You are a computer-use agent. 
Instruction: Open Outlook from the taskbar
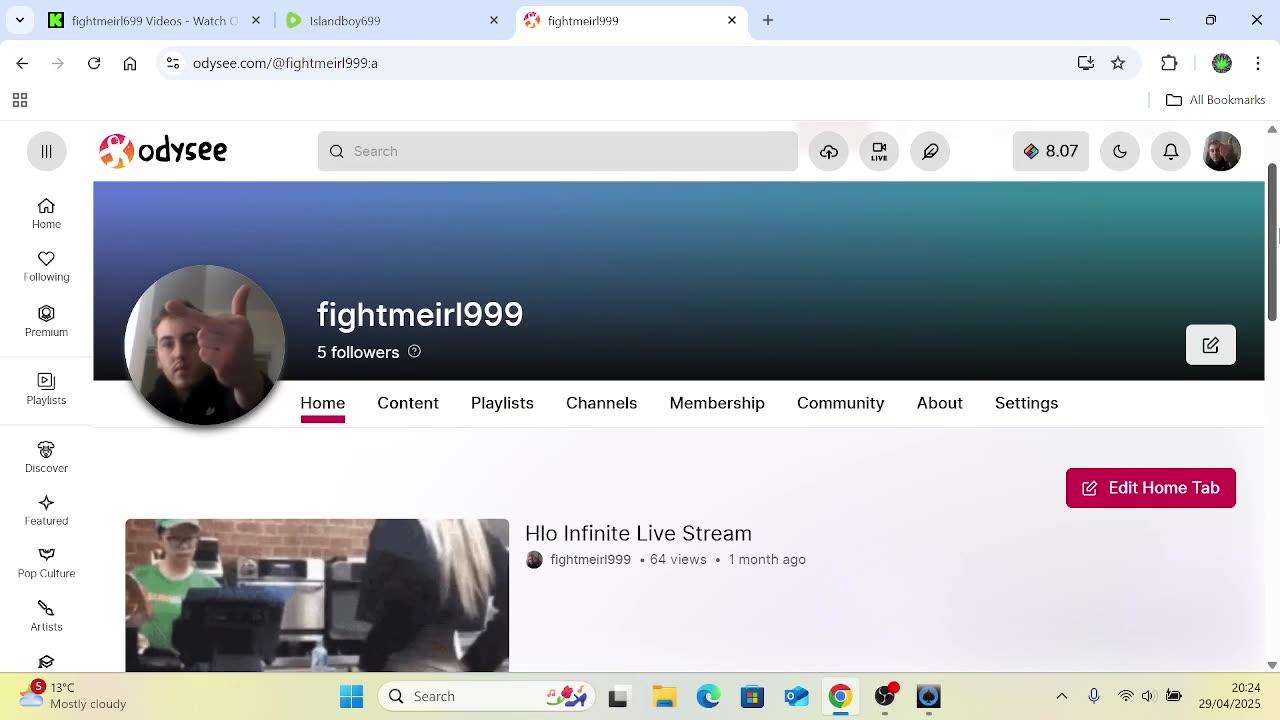point(796,696)
